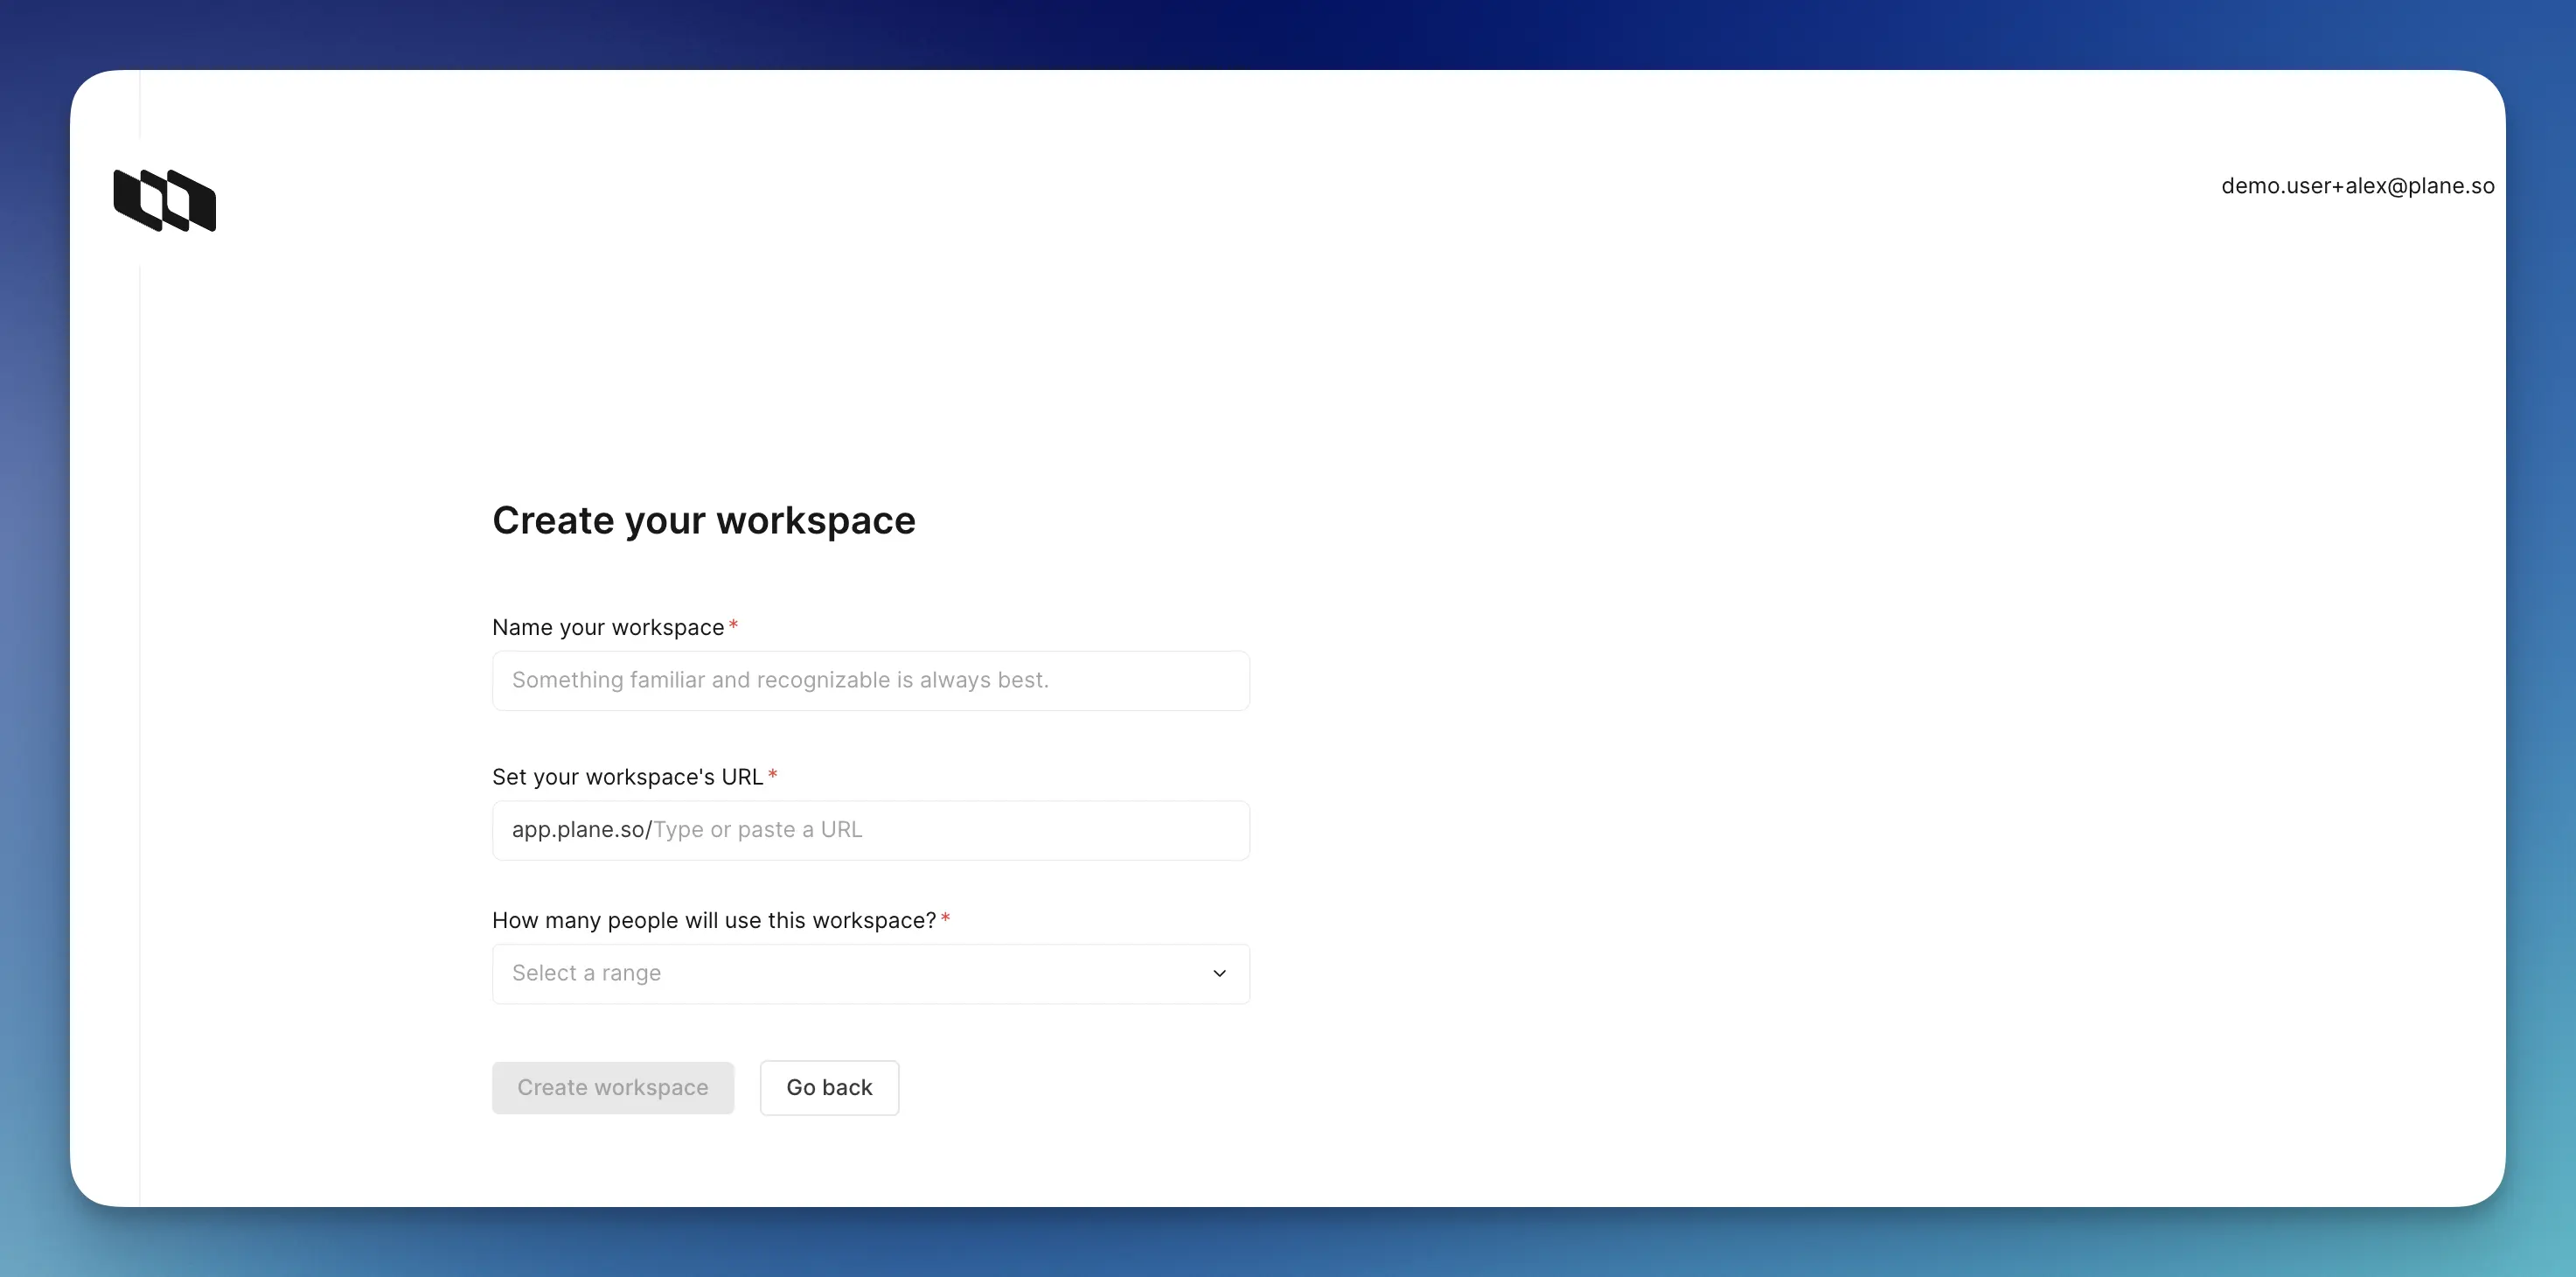Click the "Set your workspace's URL" label
This screenshot has height=1277, width=2576.
coord(627,777)
